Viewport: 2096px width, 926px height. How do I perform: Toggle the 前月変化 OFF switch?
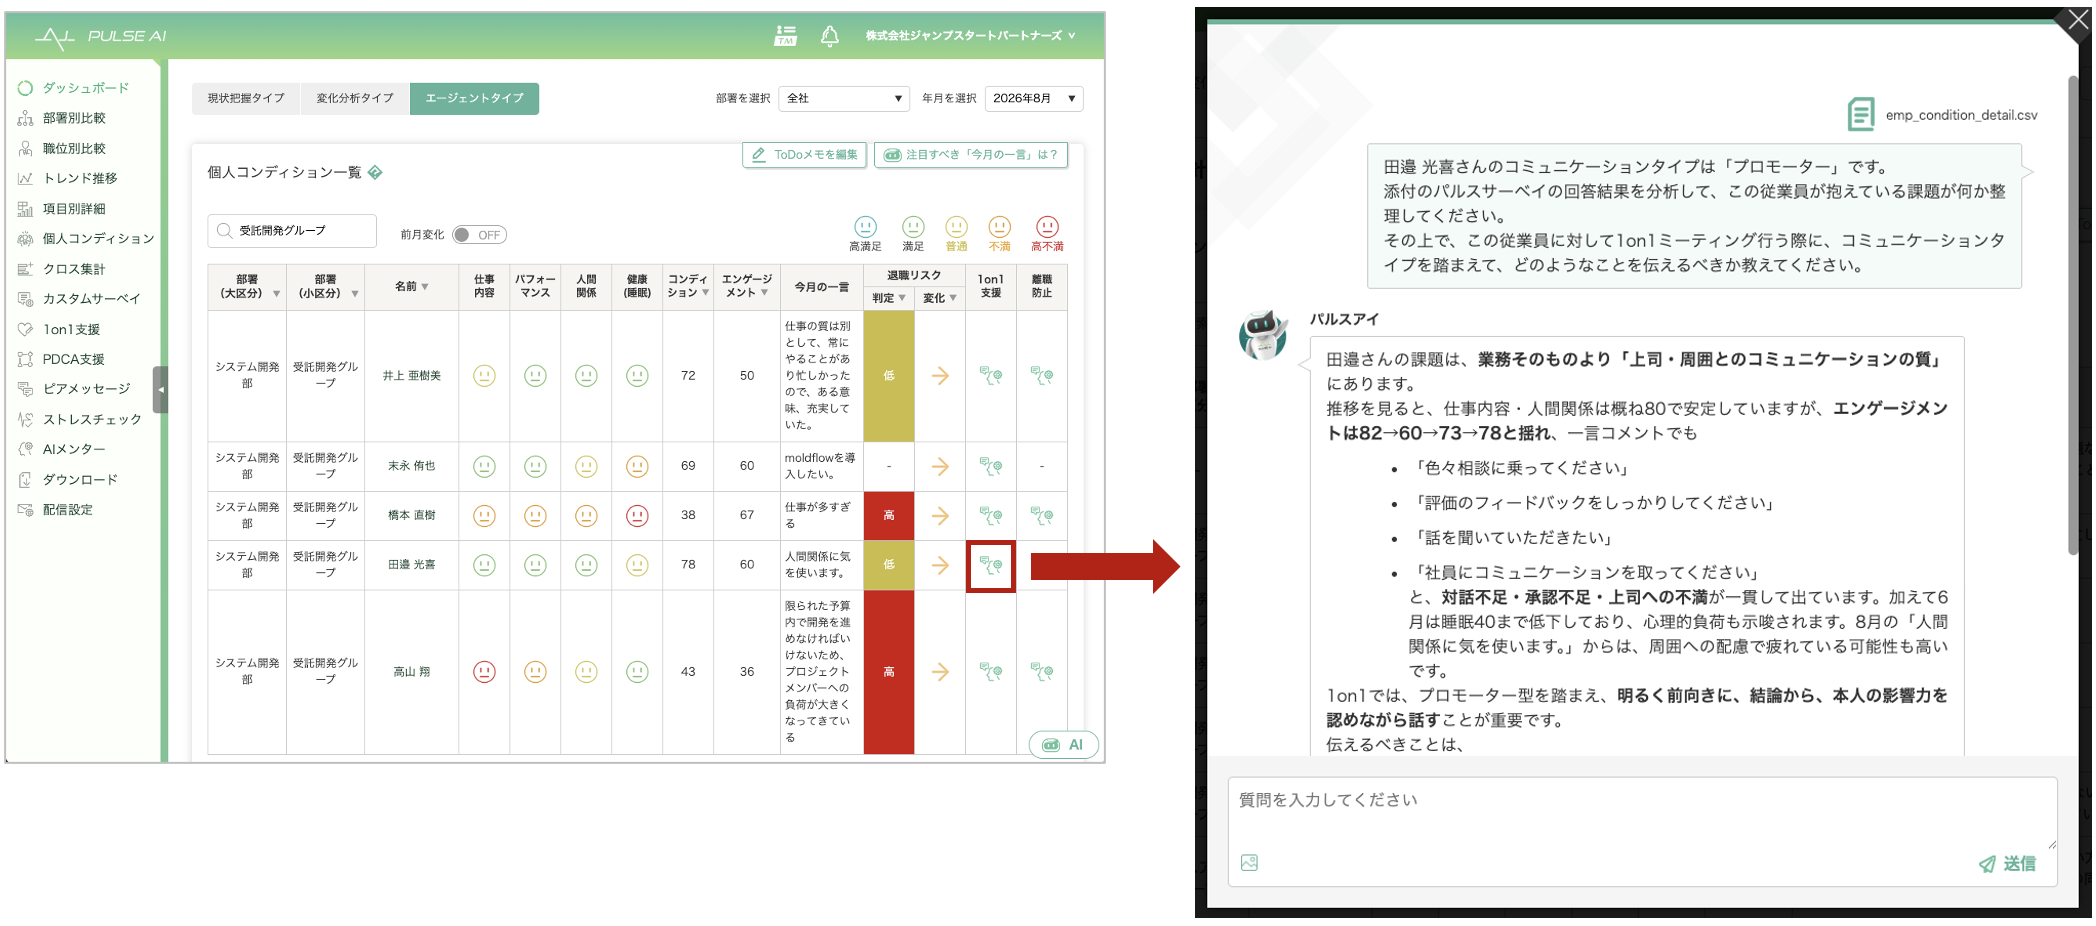479,235
